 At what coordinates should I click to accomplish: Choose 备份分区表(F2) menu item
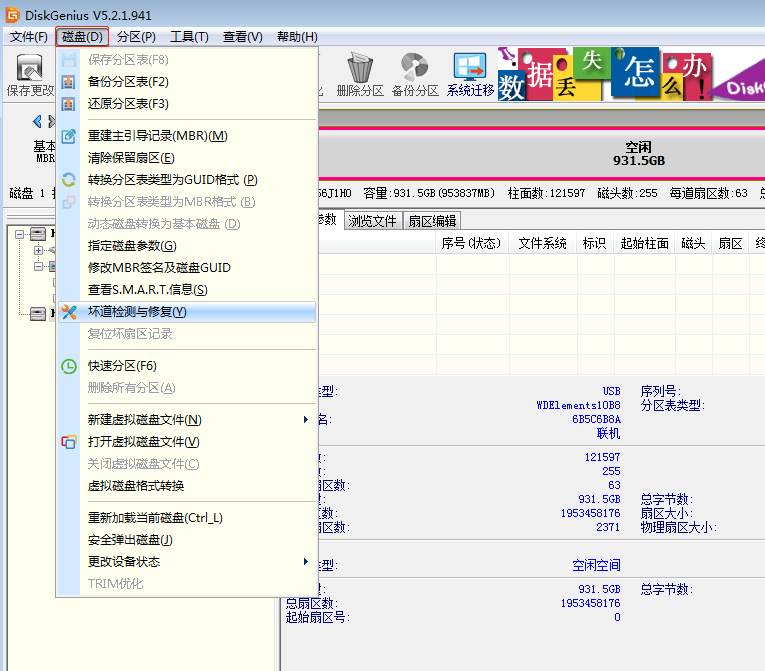coord(187,82)
